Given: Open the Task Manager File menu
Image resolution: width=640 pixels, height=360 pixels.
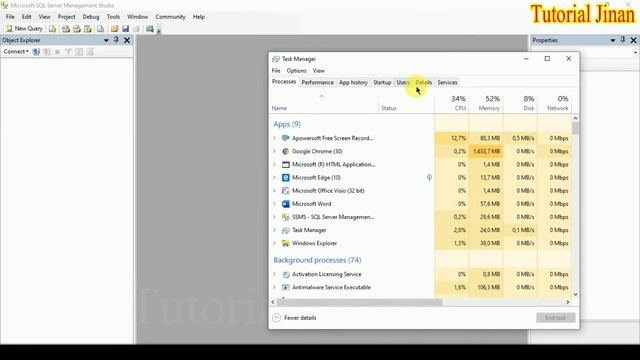Looking at the screenshot, I should (276, 71).
